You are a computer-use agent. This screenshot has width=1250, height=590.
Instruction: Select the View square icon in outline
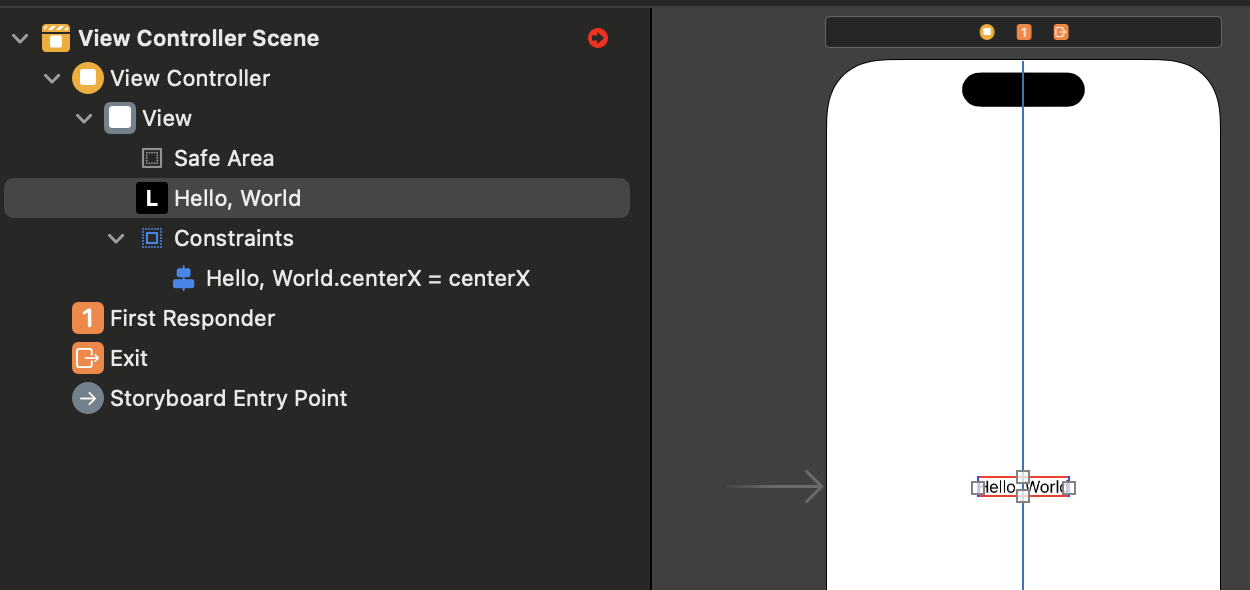point(120,118)
